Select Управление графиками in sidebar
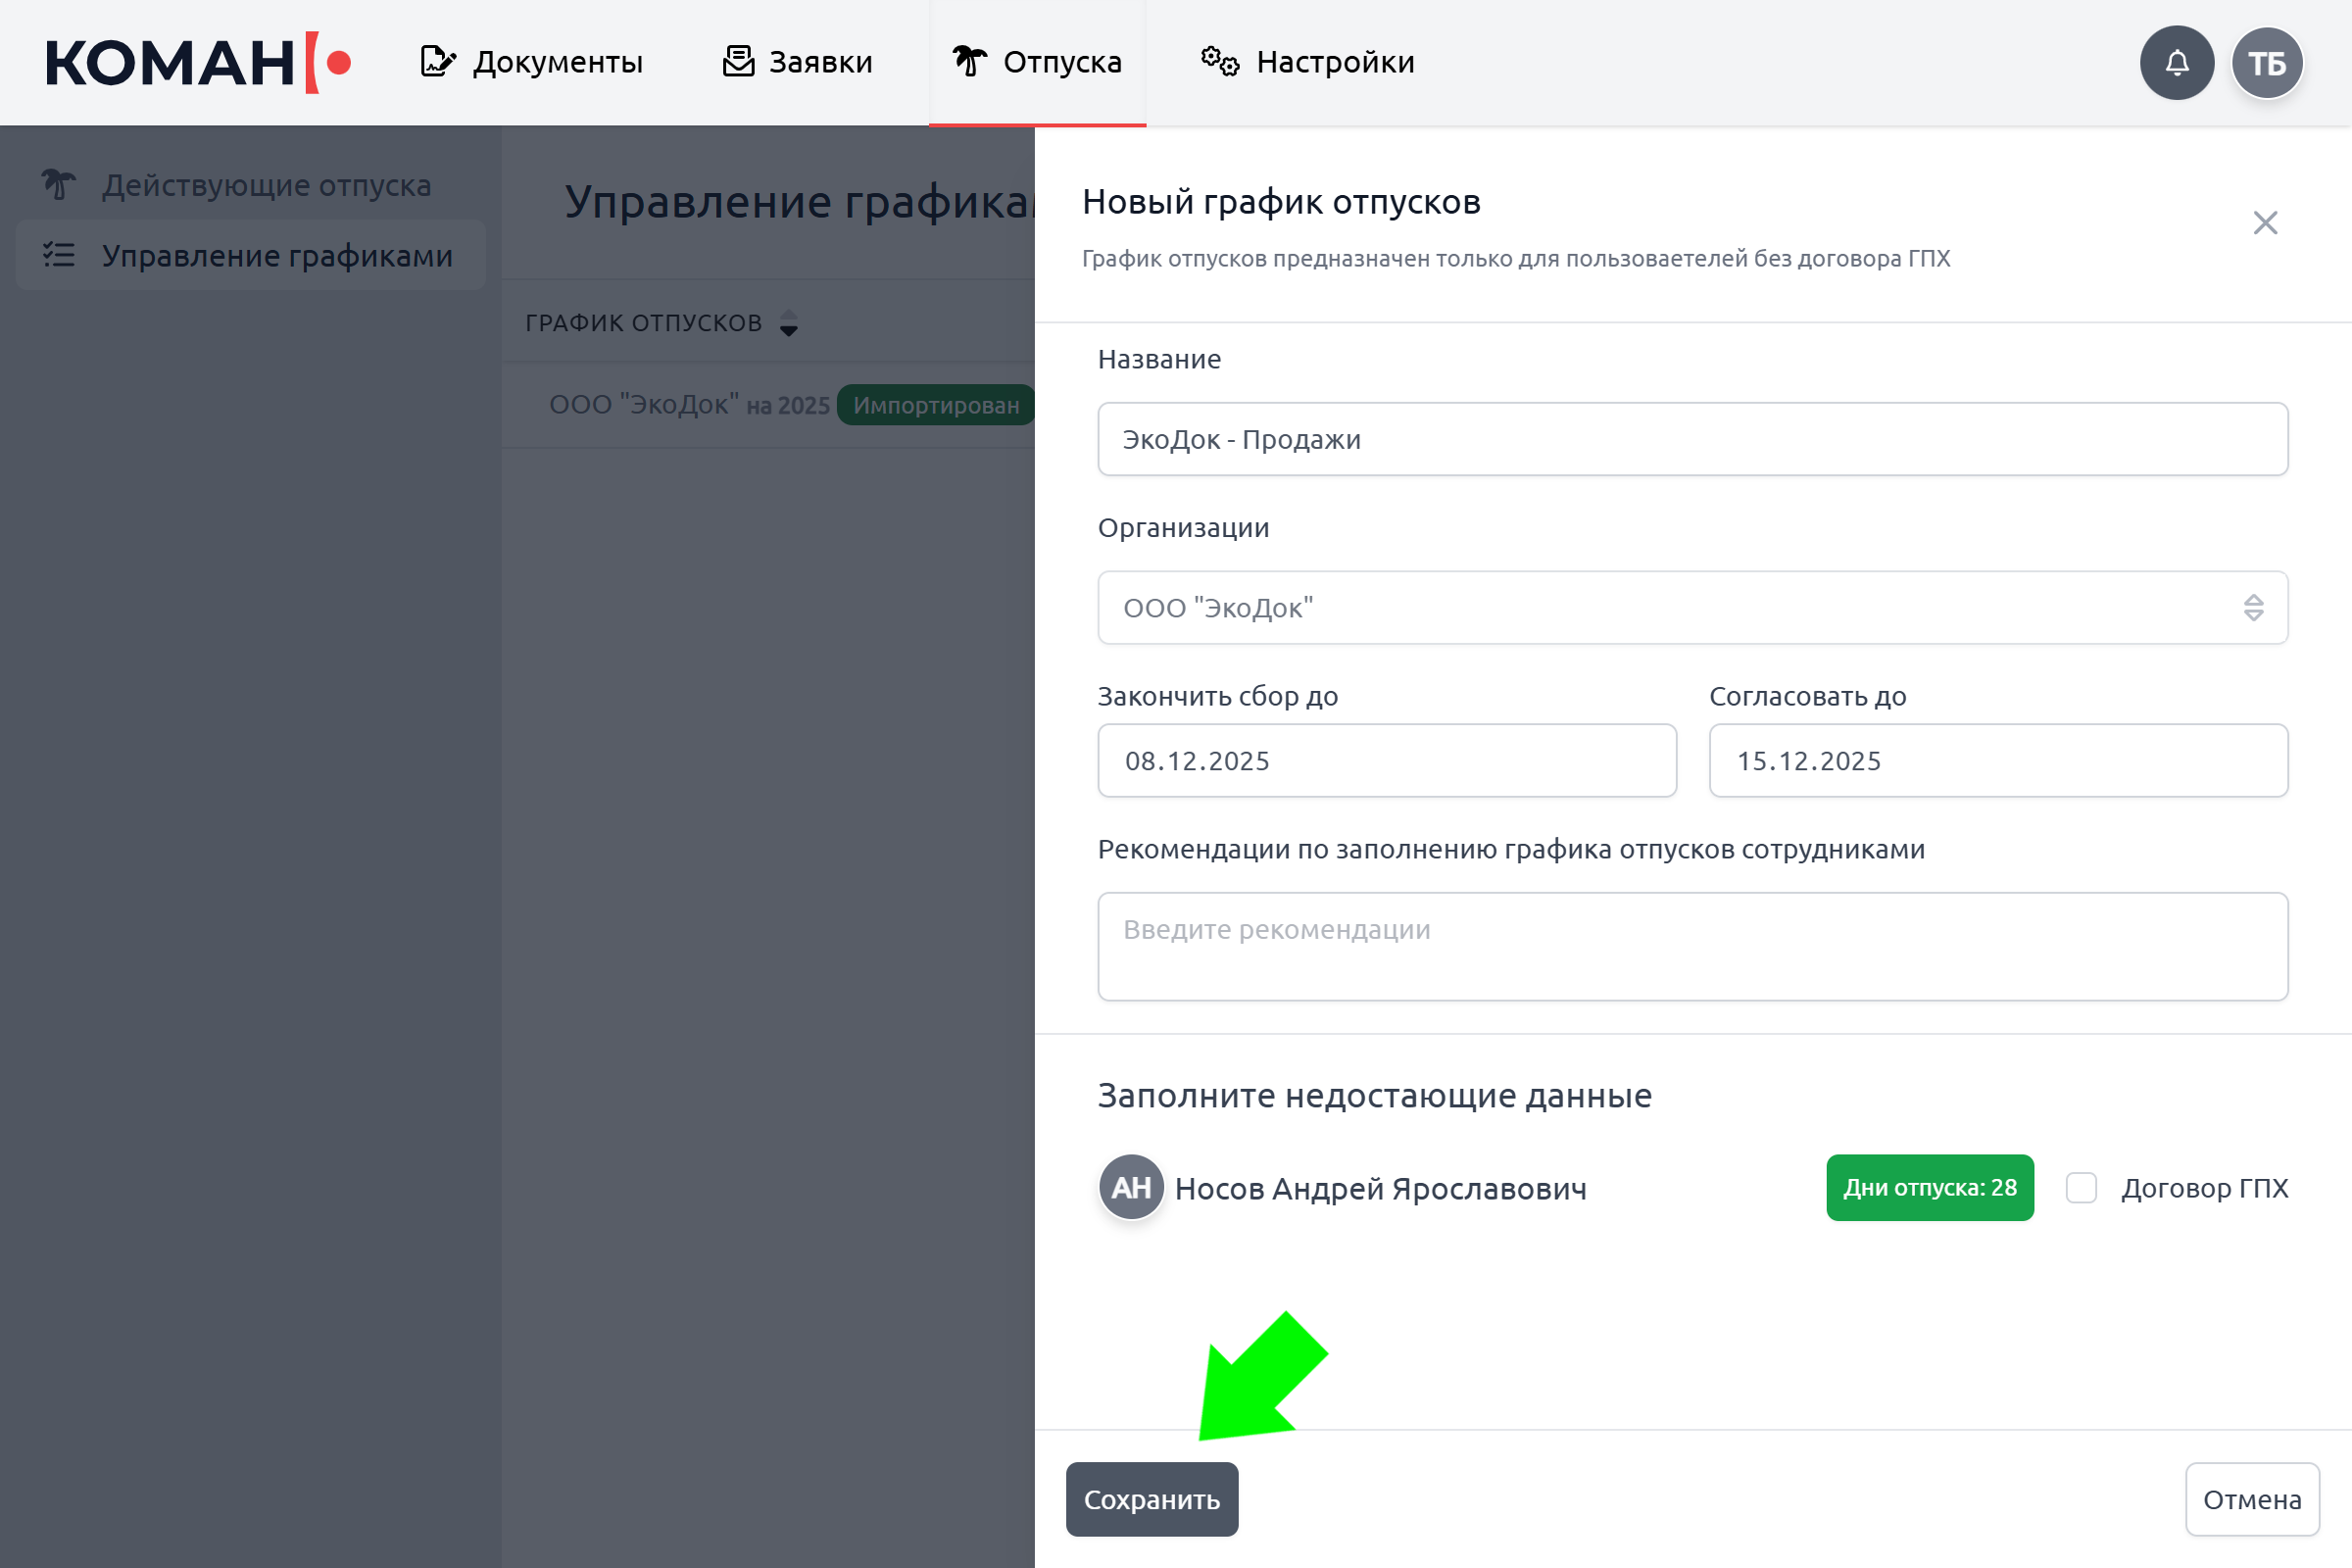 point(251,255)
